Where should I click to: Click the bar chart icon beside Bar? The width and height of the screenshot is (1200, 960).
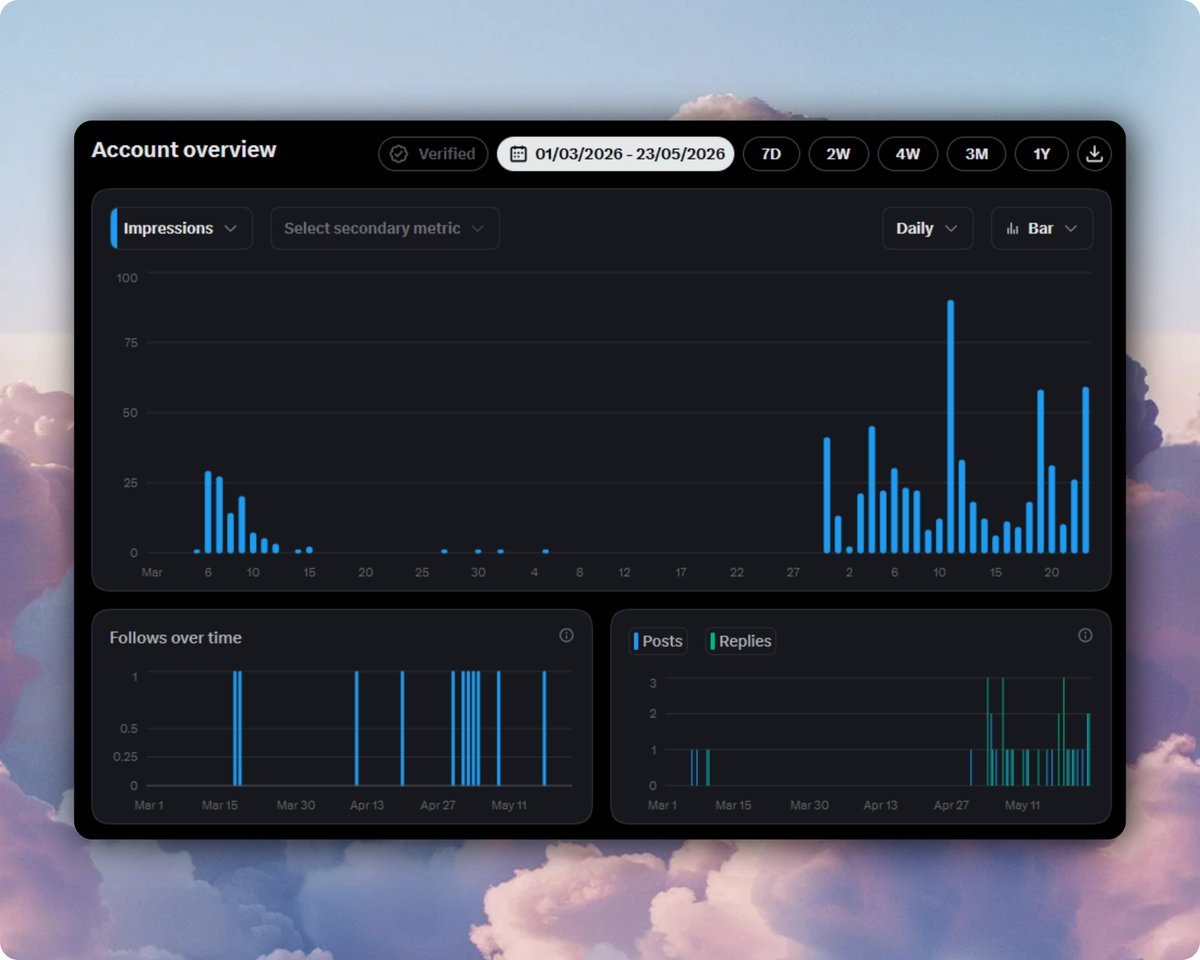pyautogui.click(x=1013, y=229)
